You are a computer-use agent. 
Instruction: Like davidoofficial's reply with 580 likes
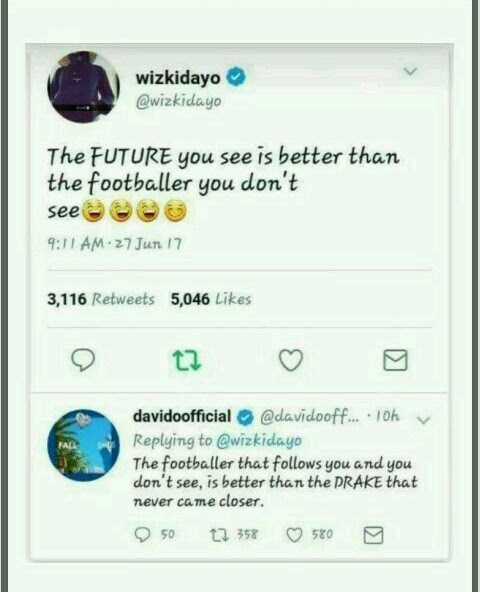(294, 535)
